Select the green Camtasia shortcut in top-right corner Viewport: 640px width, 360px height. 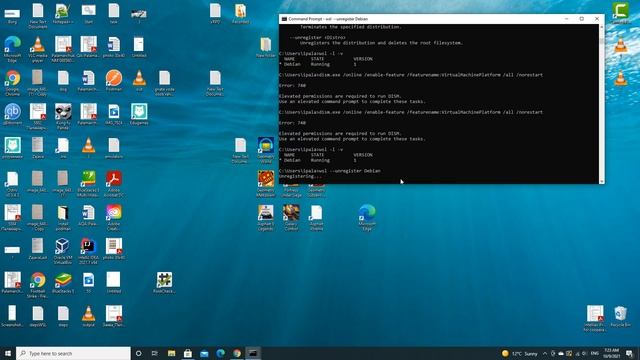(620, 12)
